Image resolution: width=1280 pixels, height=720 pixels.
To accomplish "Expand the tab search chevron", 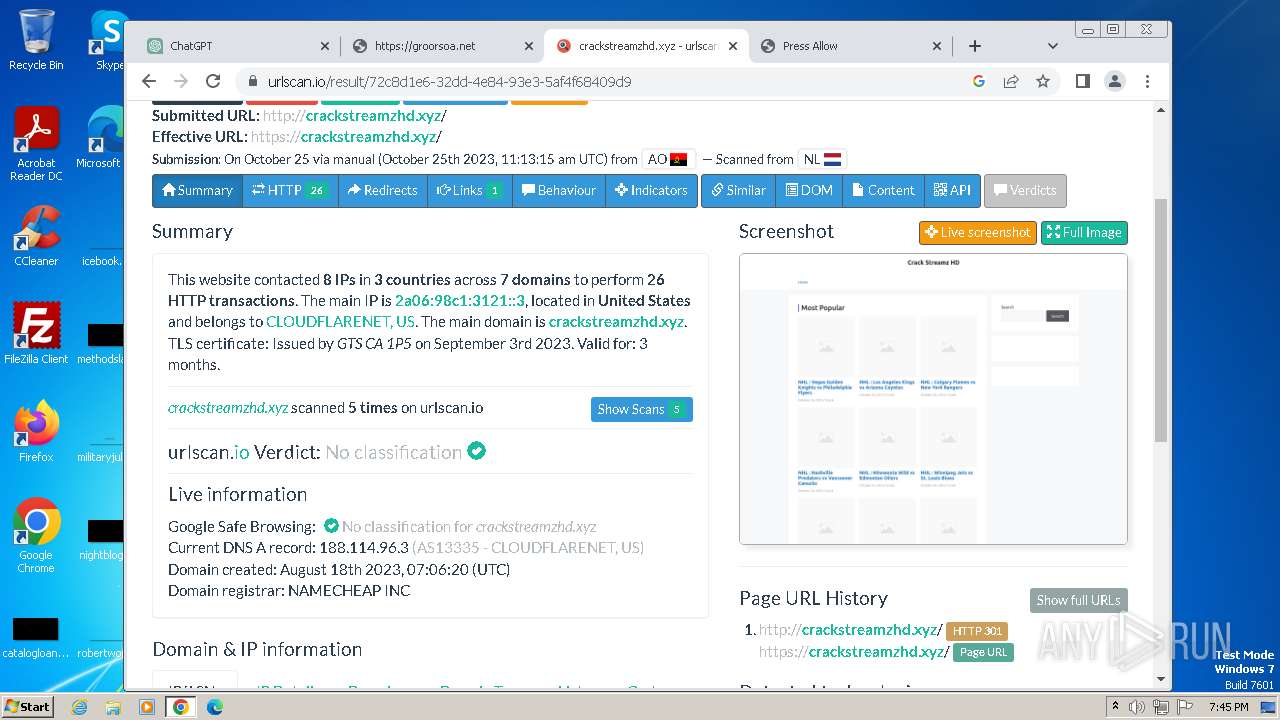I will pyautogui.click(x=1052, y=46).
